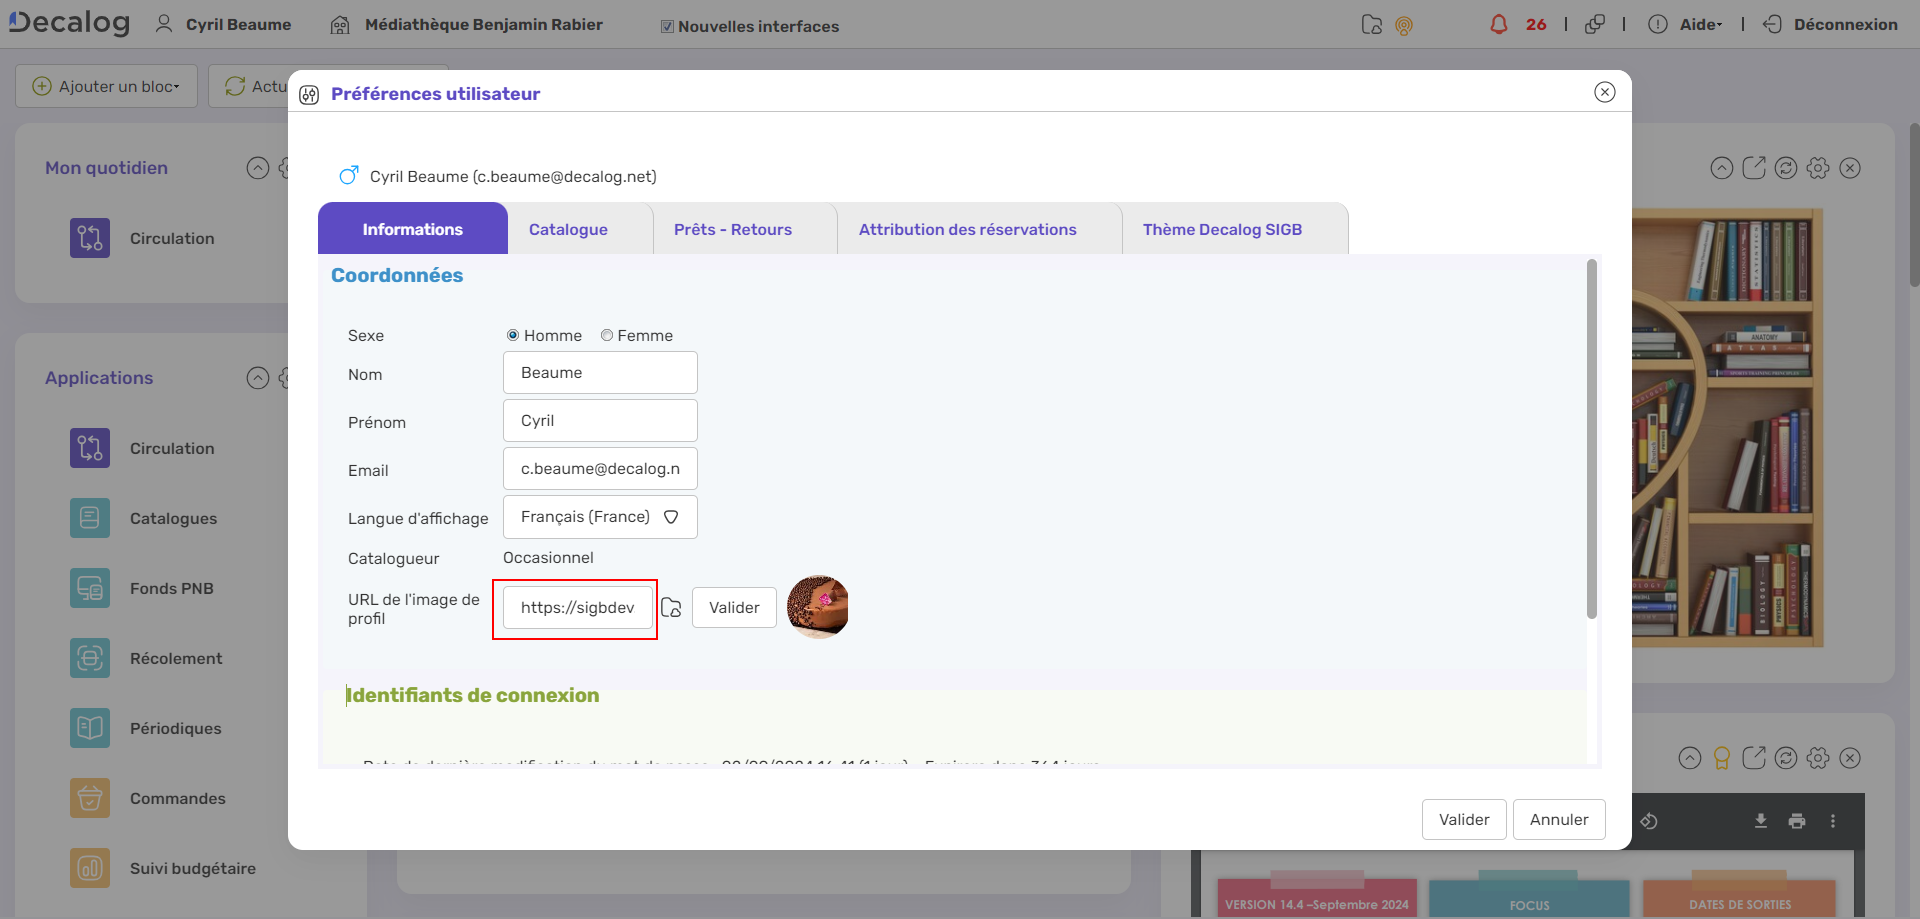The image size is (1920, 919).
Task: Open the Prêts - Retours tab
Action: (732, 229)
